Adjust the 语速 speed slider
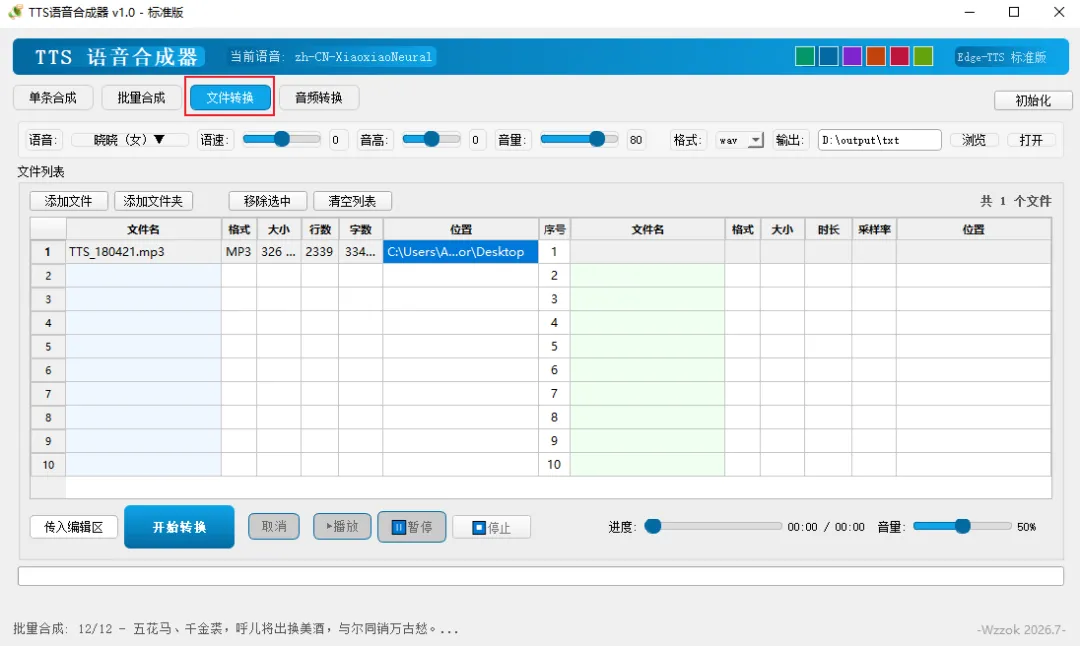Image resolution: width=1080 pixels, height=646 pixels. pos(281,139)
